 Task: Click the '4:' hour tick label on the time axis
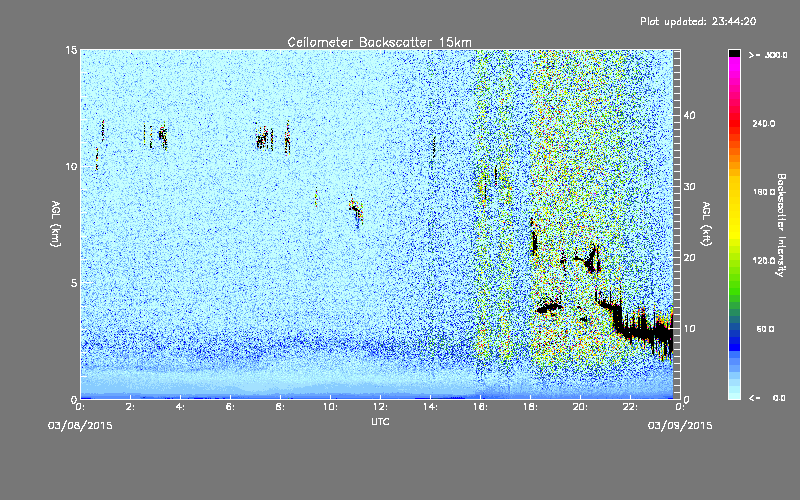181,407
